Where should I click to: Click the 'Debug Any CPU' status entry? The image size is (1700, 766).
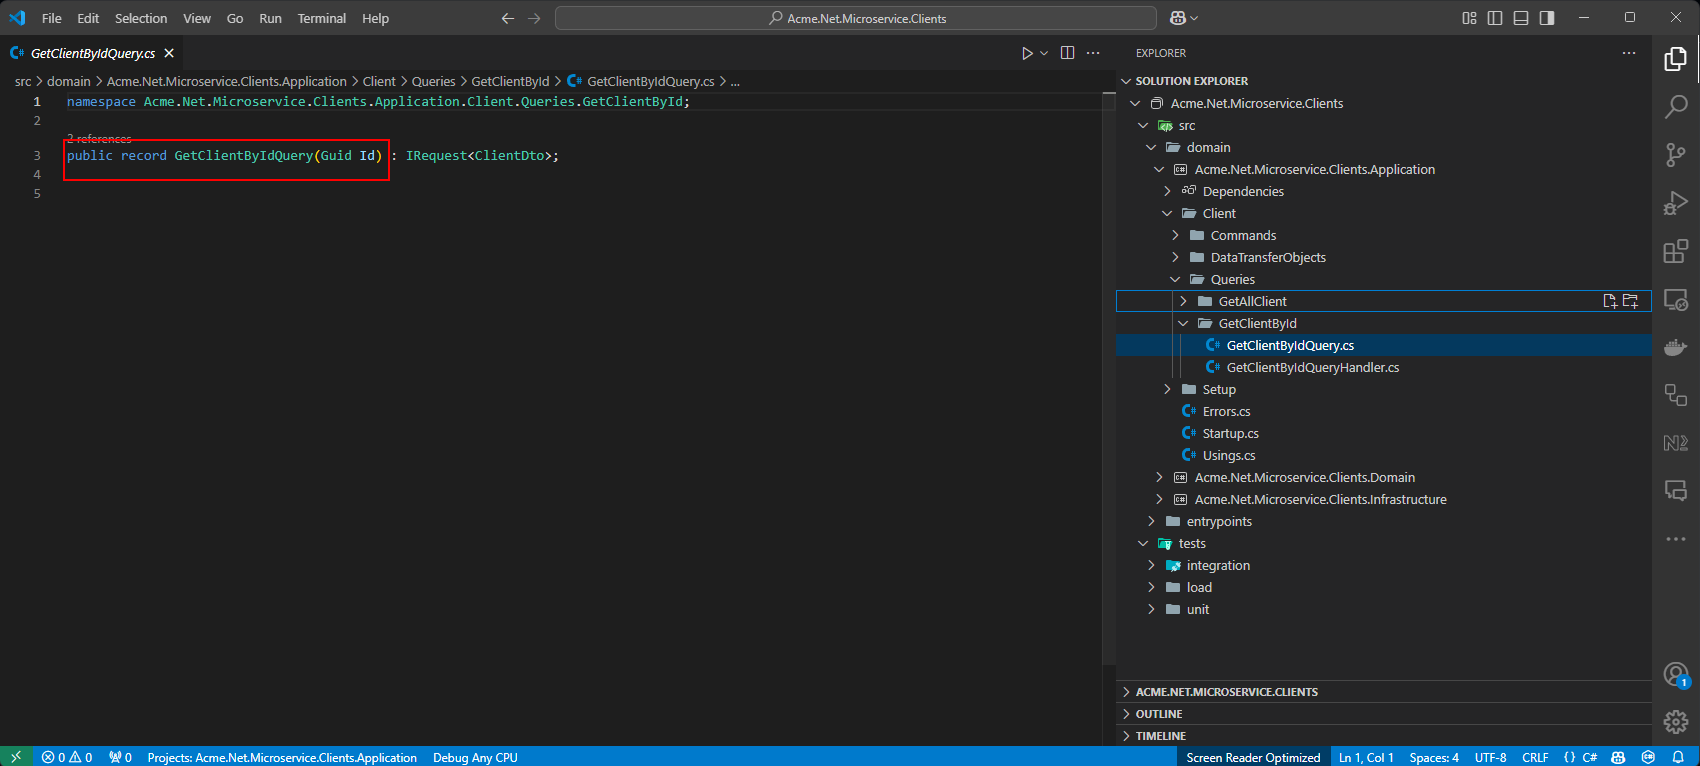(475, 757)
